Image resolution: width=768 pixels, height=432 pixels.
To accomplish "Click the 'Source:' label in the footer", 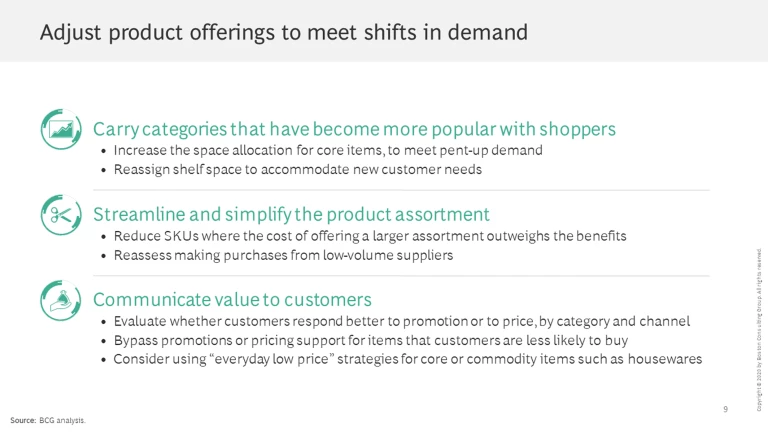I will click(x=23, y=420).
